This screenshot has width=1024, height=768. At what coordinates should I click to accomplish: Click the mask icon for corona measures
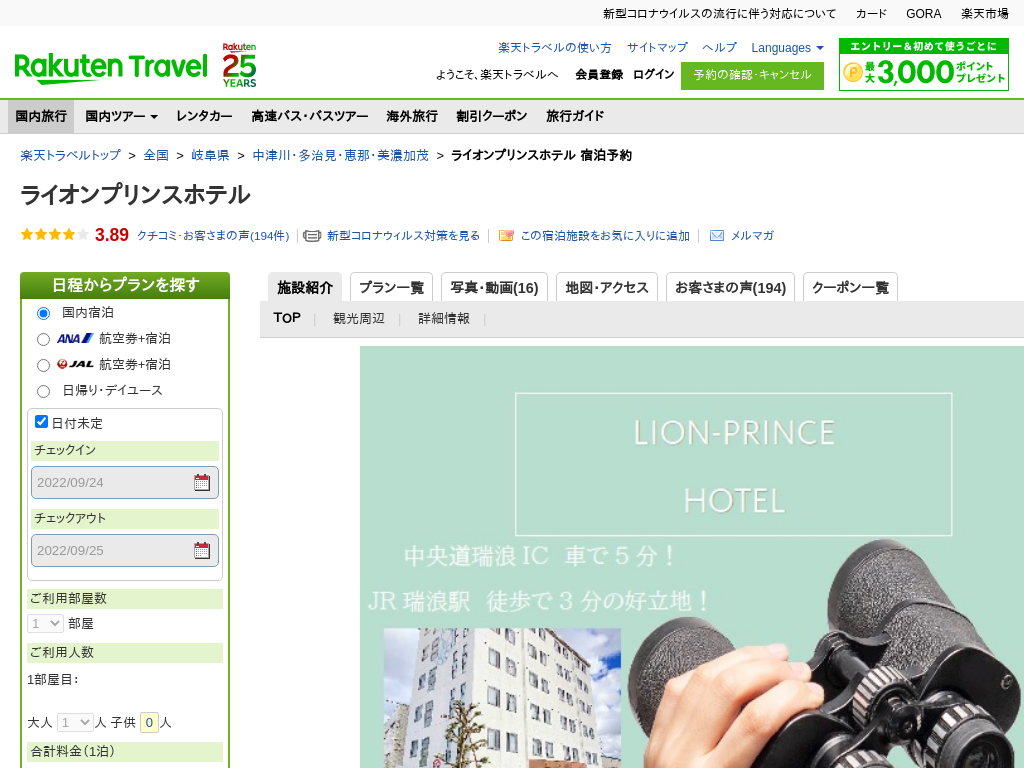click(x=312, y=236)
